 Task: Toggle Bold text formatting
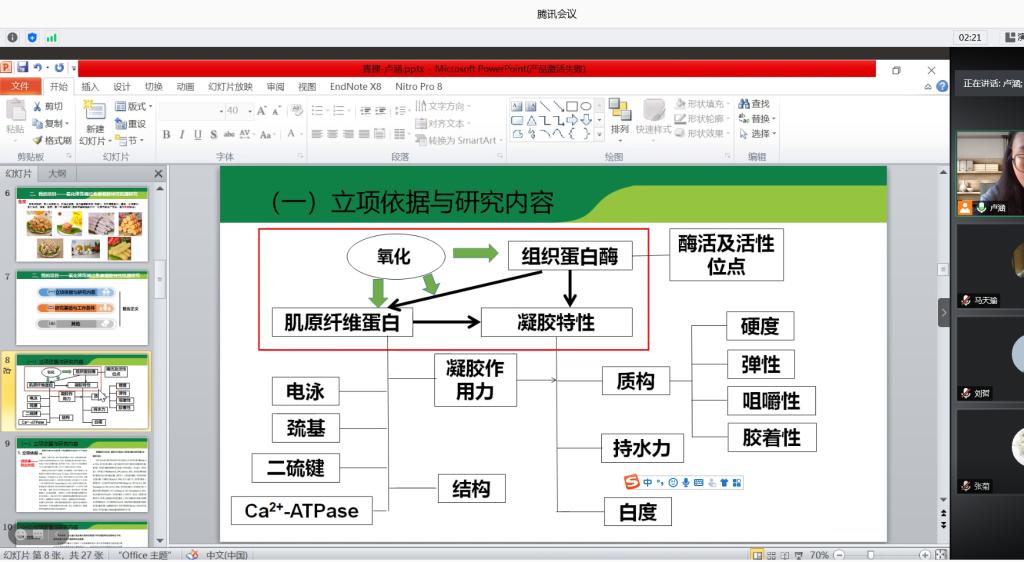(166, 135)
